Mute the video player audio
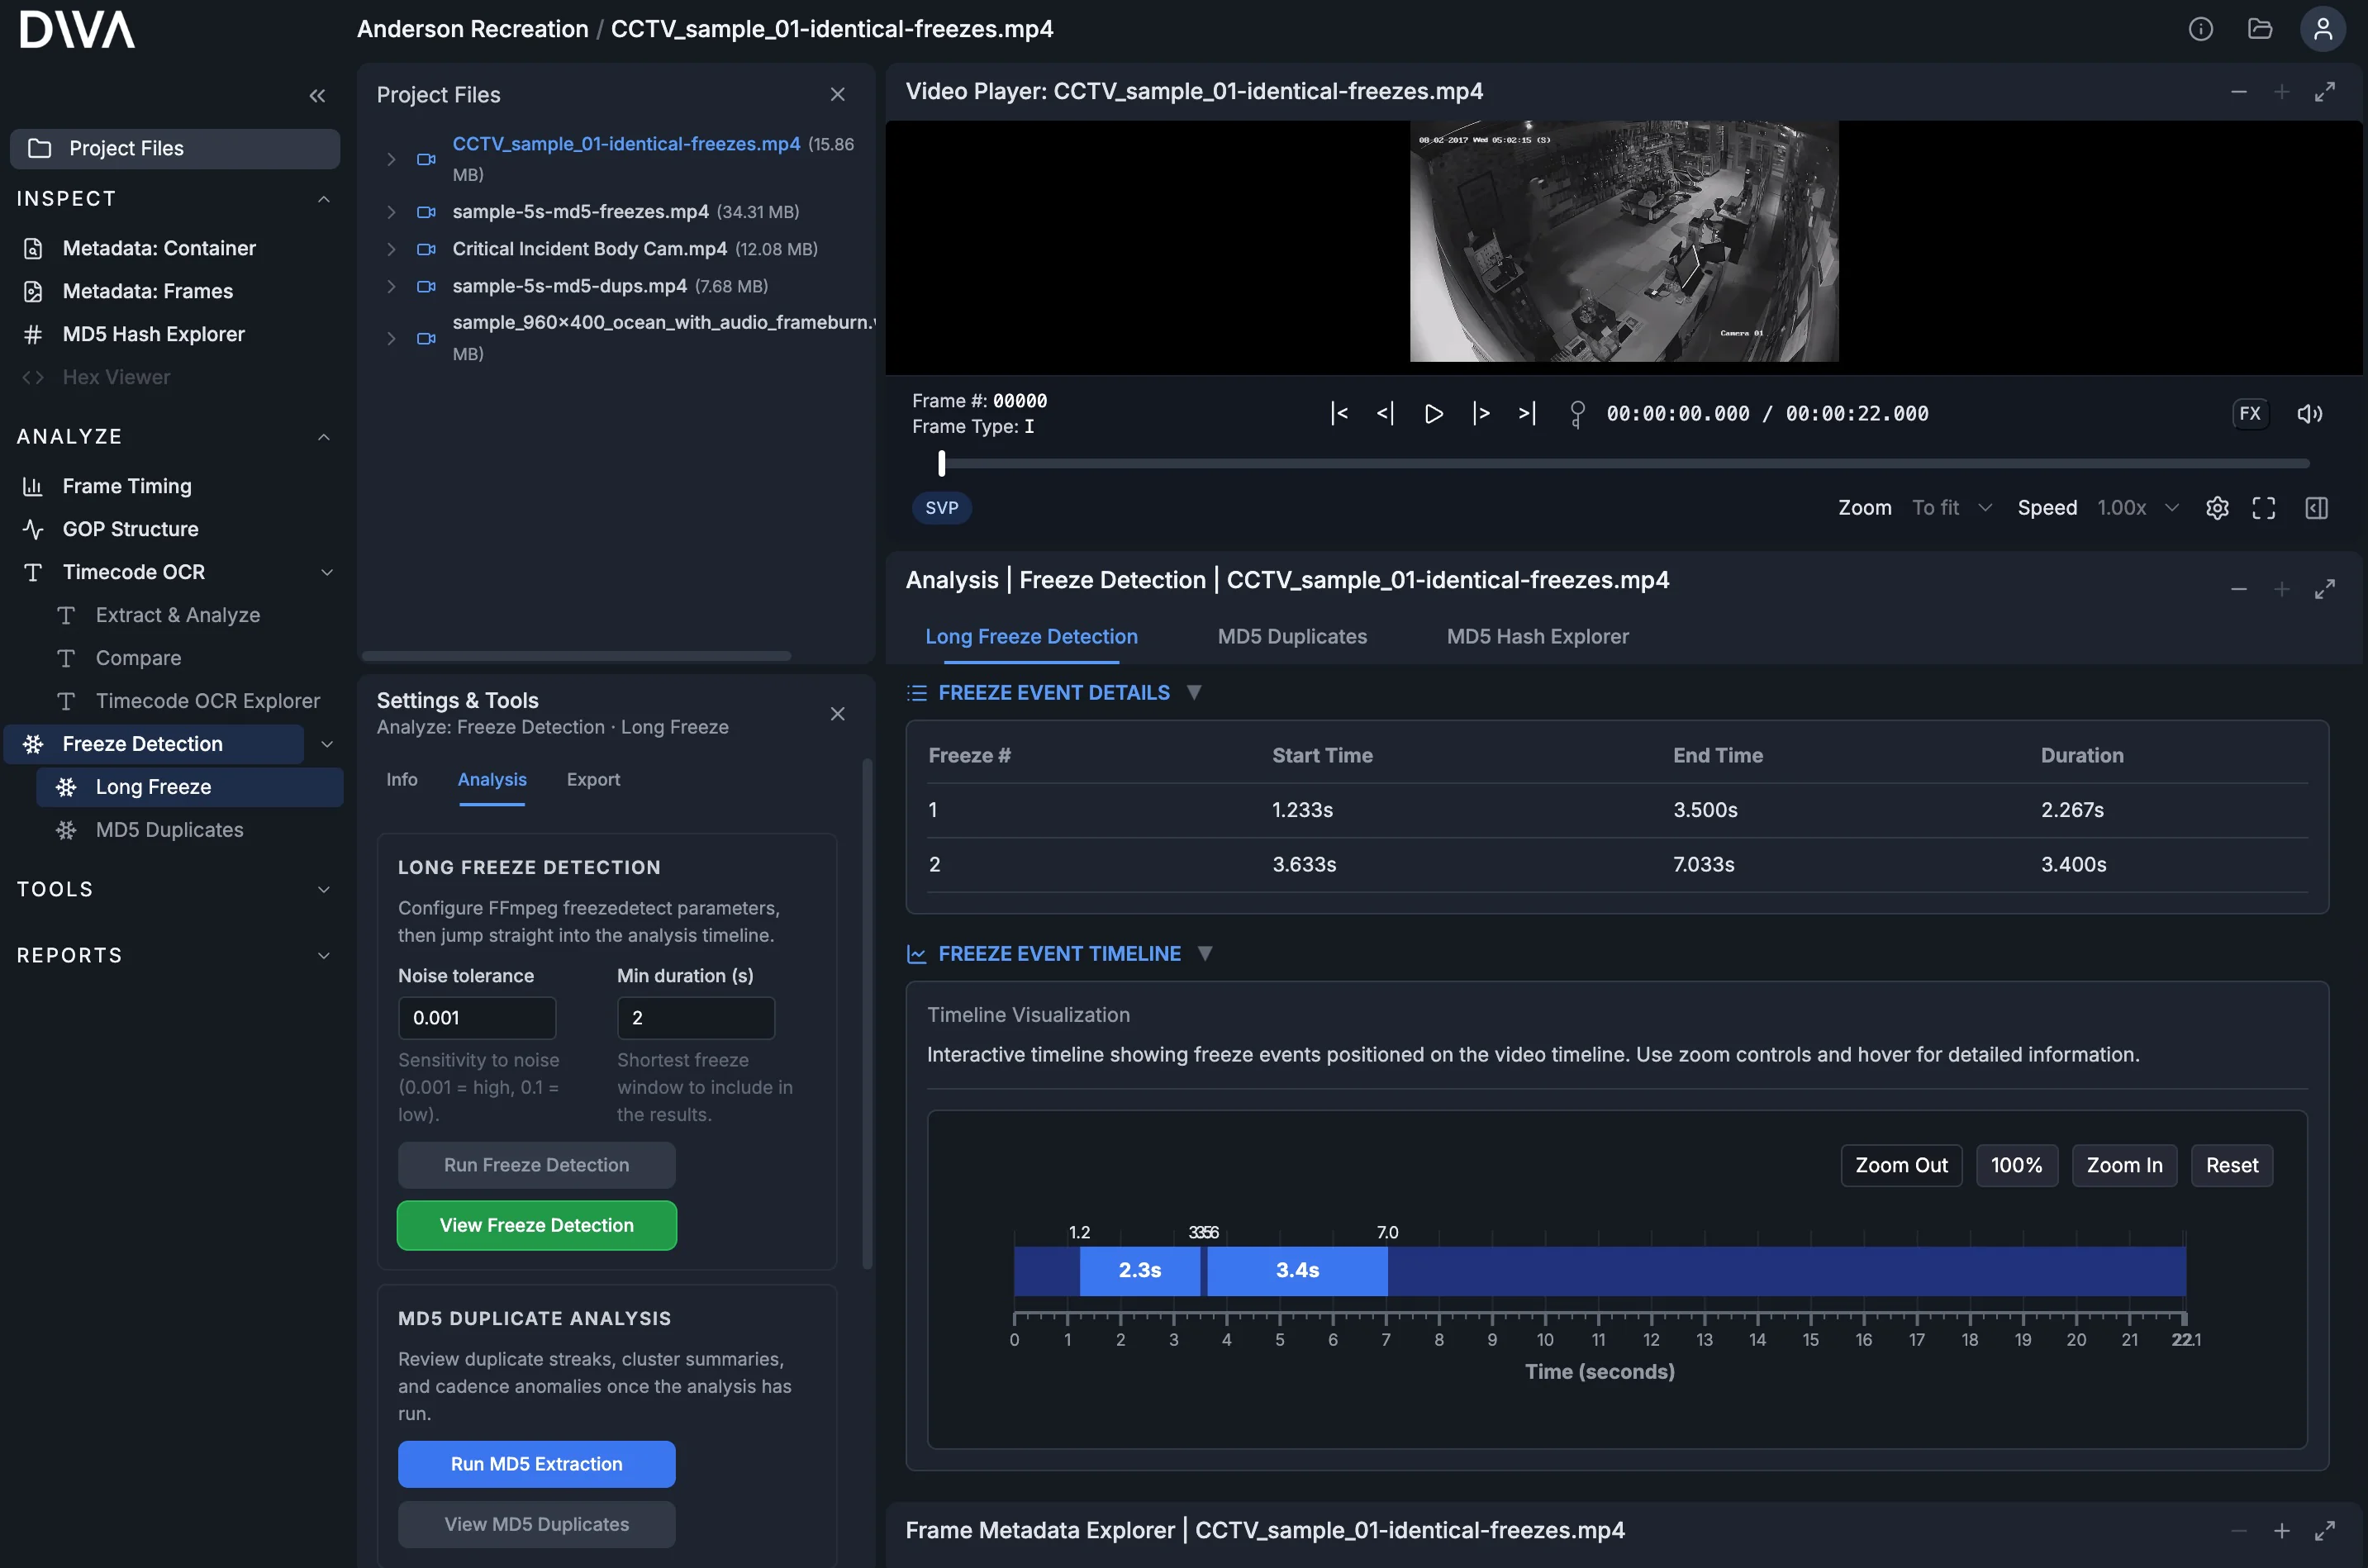 [x=2311, y=413]
